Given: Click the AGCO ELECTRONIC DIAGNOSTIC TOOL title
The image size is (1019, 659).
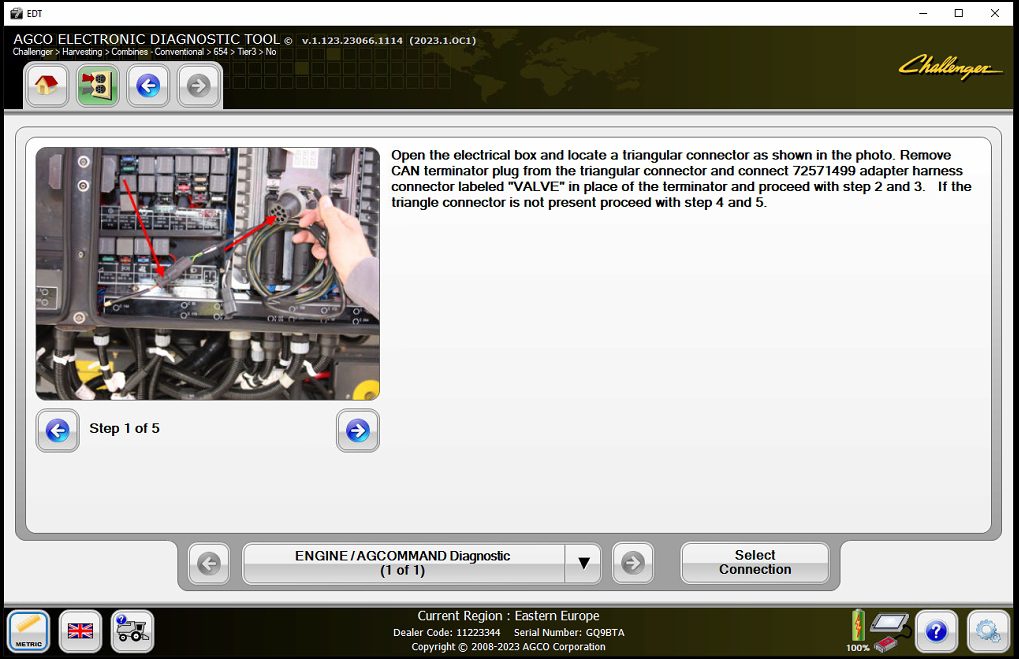Looking at the screenshot, I should [147, 39].
